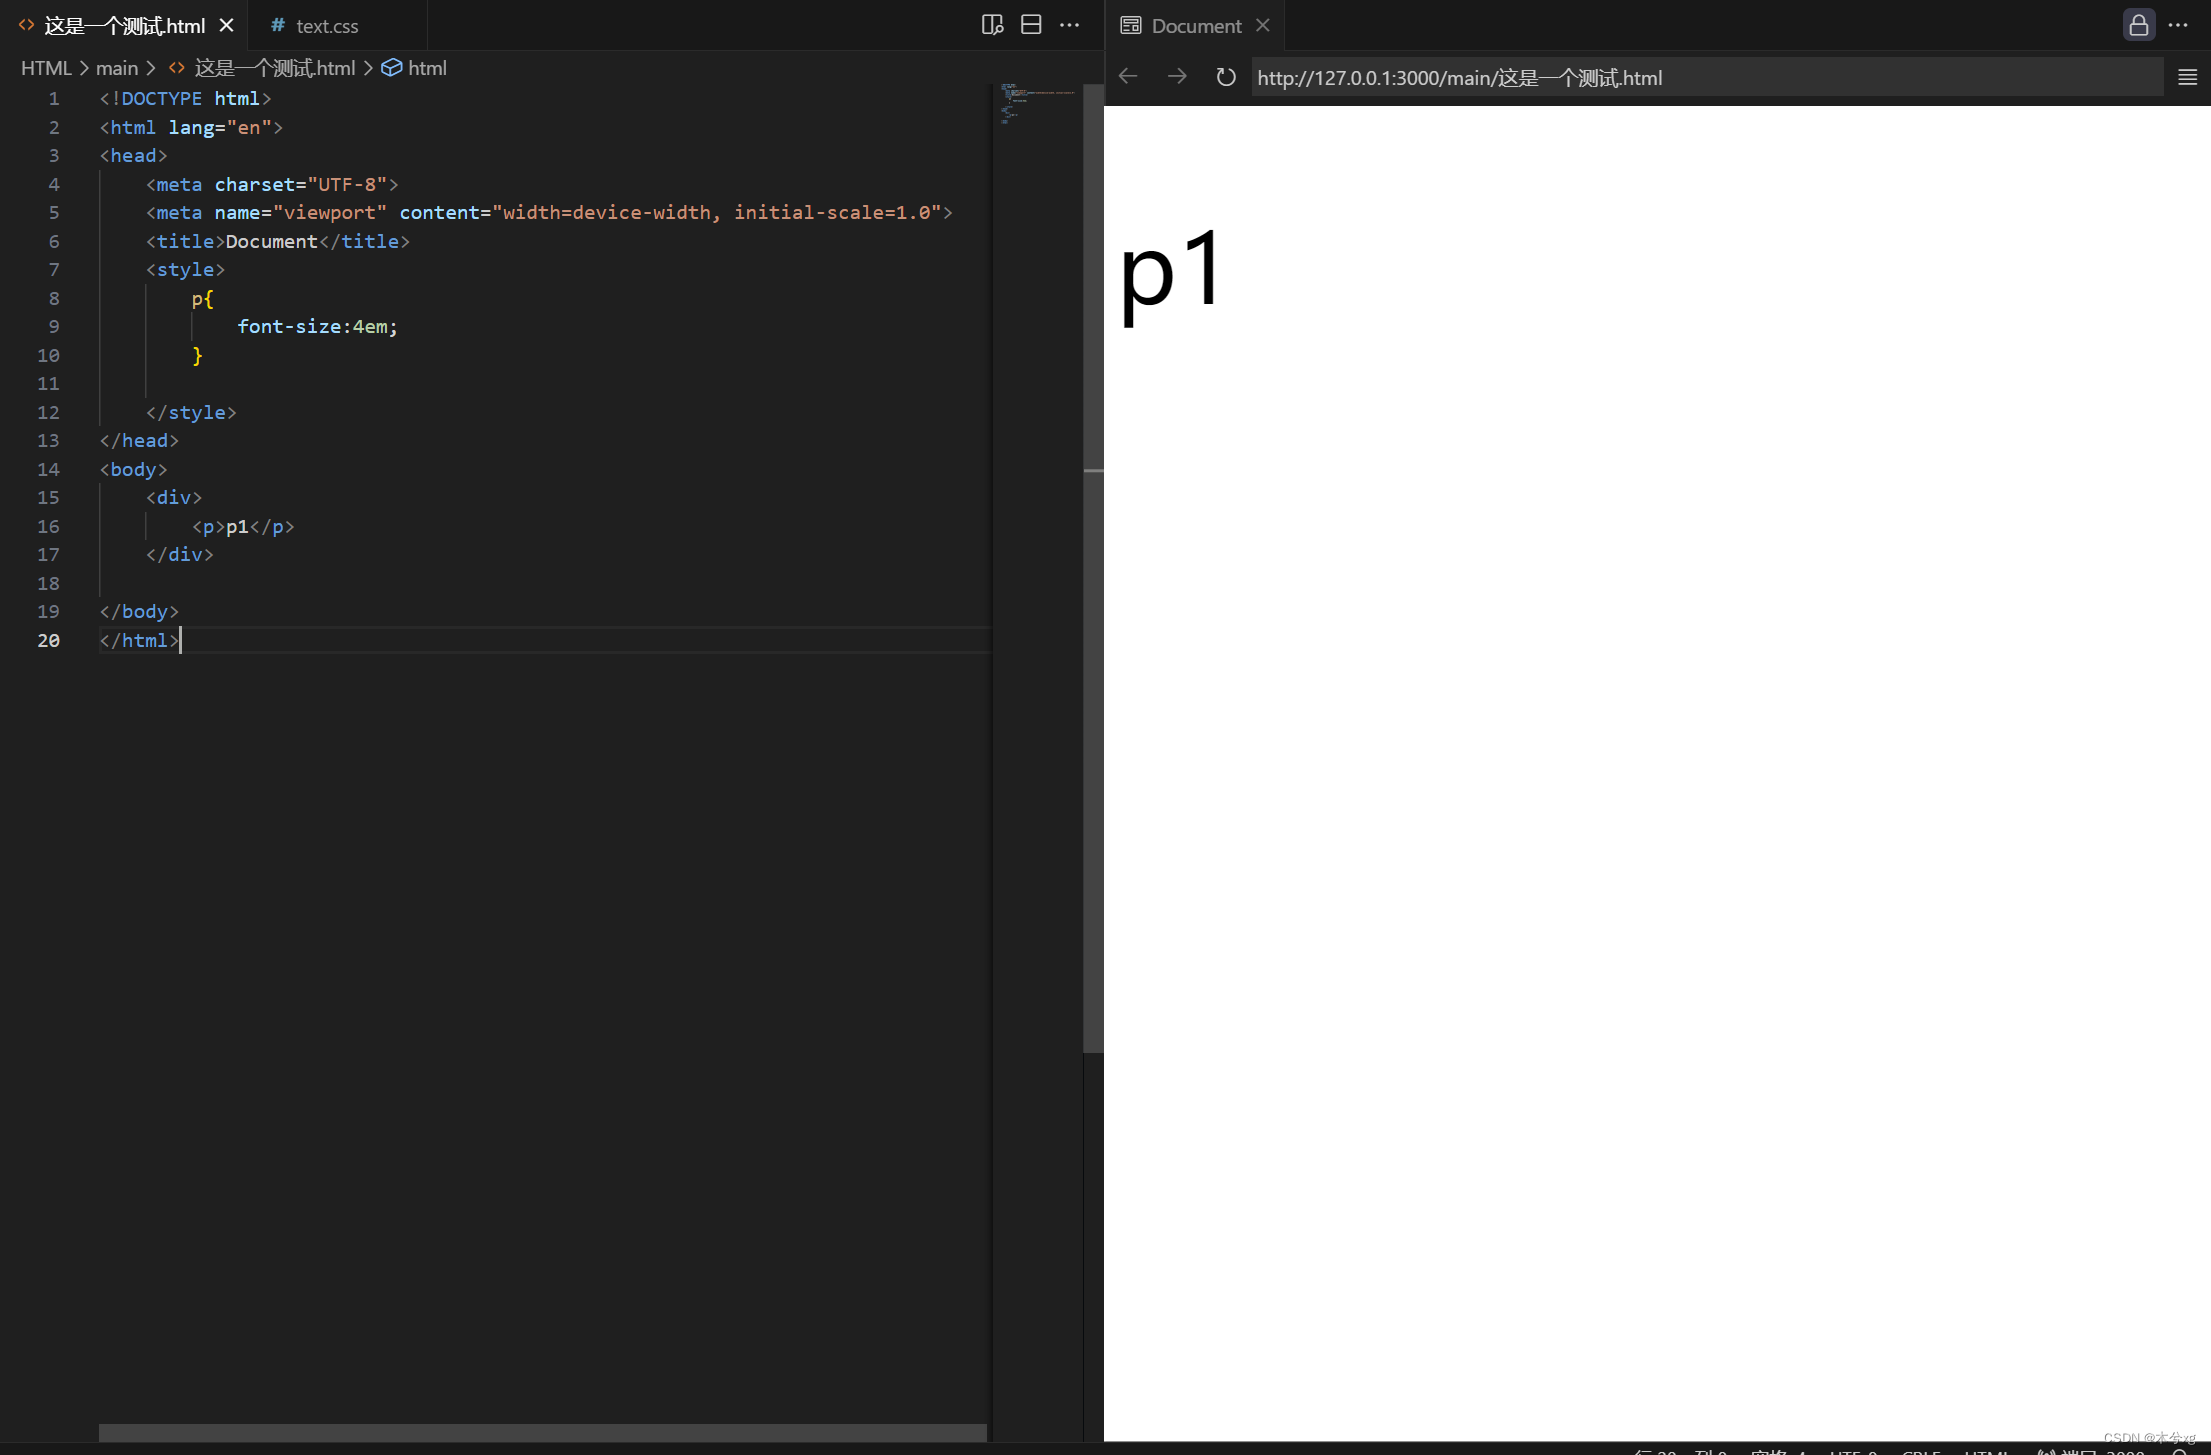Click UTF-8 encoding in the status bar

[1855, 1451]
